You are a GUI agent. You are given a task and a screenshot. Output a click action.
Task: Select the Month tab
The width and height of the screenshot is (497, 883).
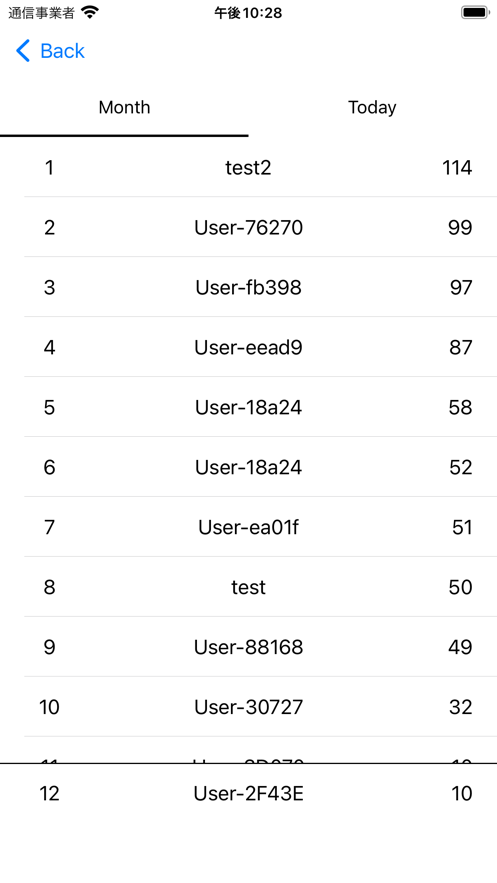coord(124,107)
